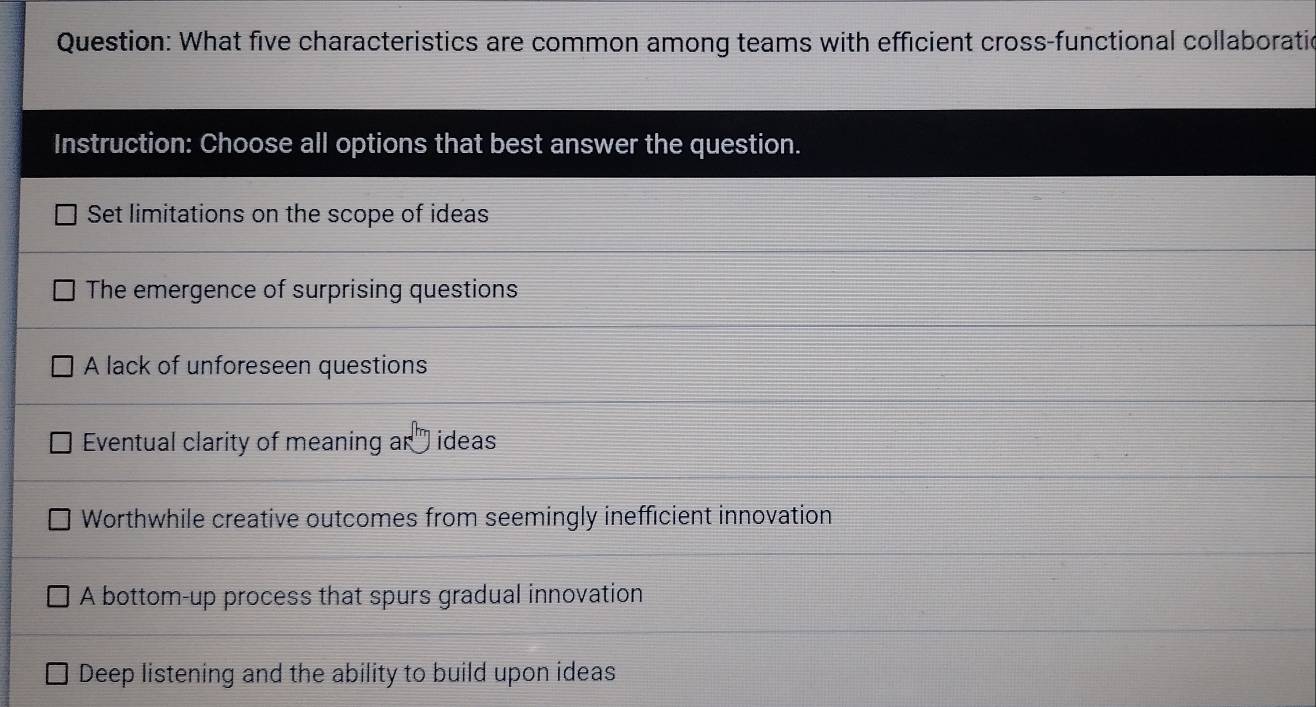1316x707 pixels.
Task: Click the bold 'Question:' heading word
Action: point(116,43)
